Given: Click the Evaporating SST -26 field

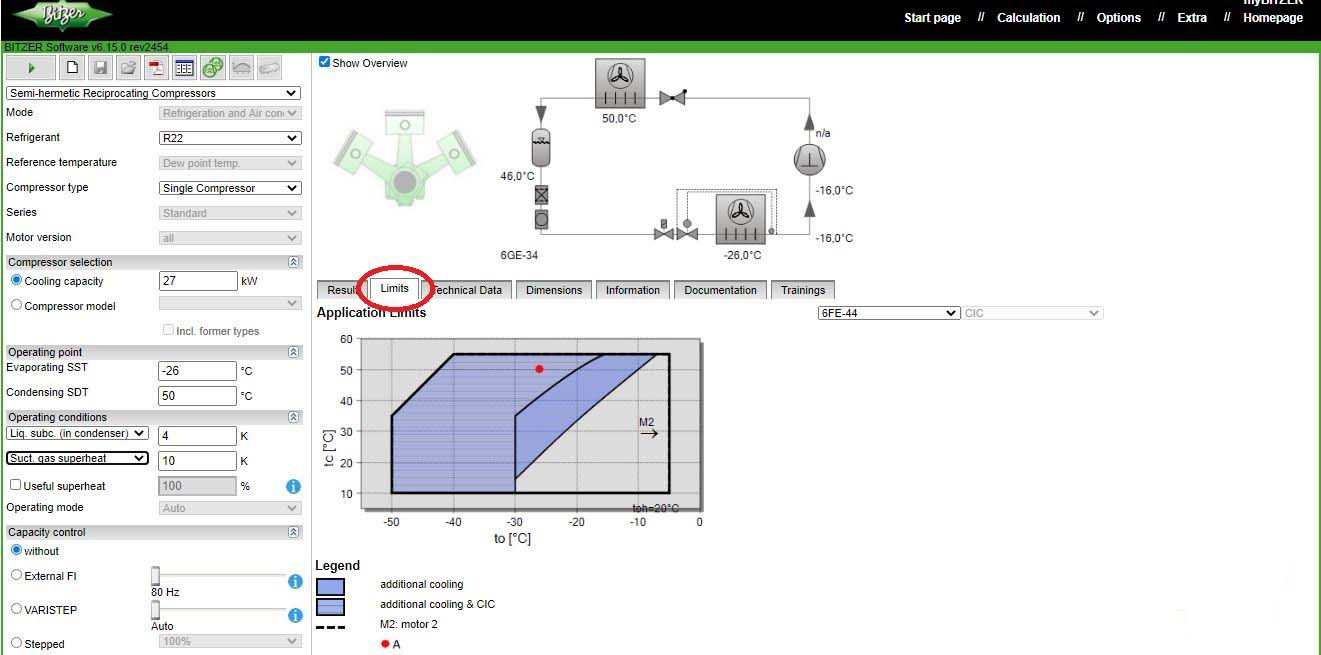Looking at the screenshot, I should pos(198,370).
